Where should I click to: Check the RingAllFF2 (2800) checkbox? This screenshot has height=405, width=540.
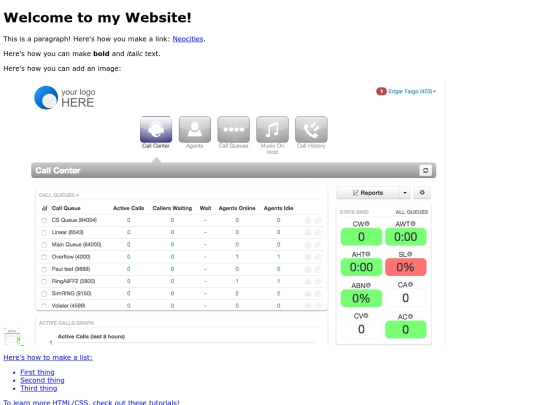click(44, 282)
